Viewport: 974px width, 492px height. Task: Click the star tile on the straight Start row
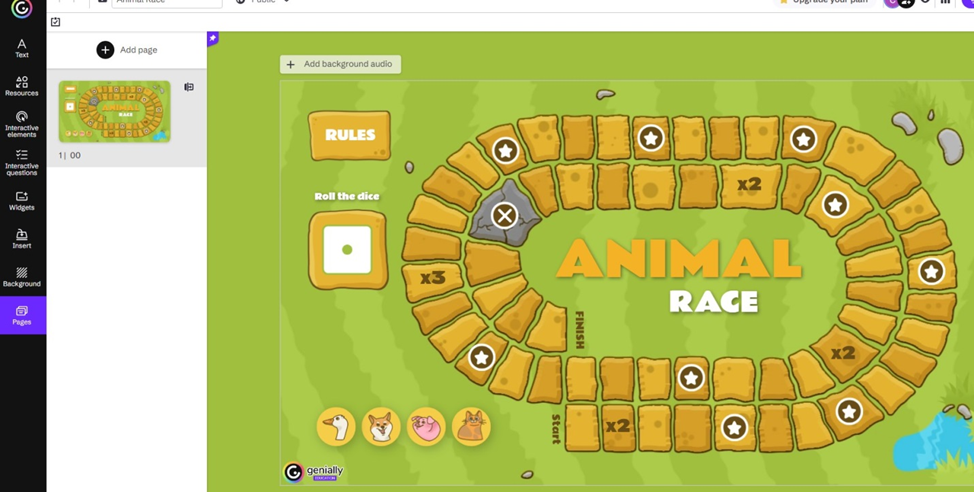point(734,427)
